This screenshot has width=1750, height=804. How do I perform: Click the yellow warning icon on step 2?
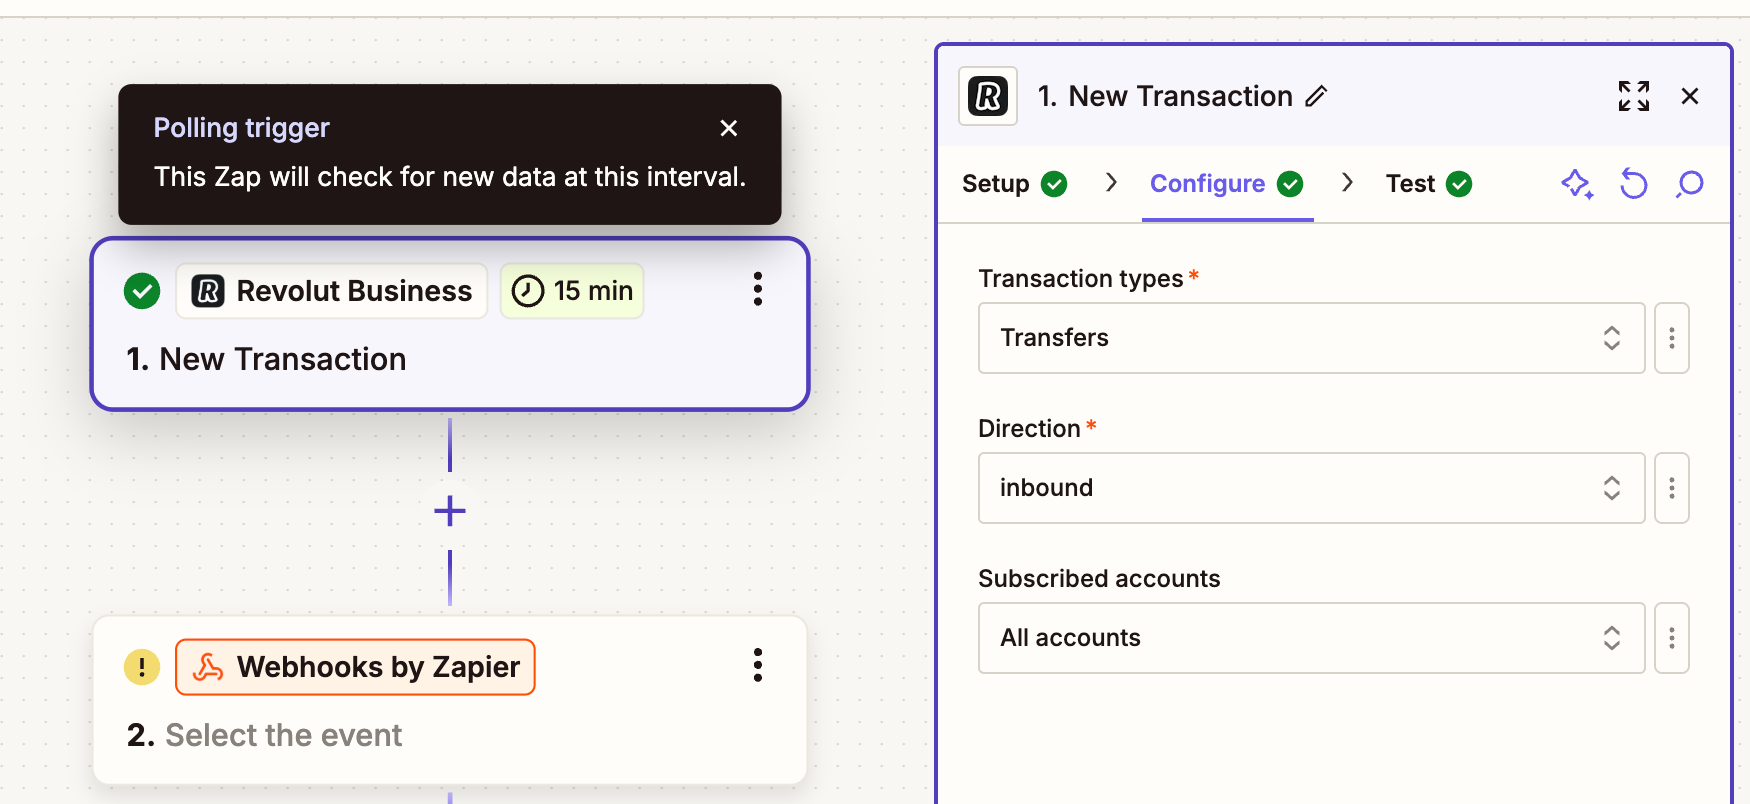tap(142, 667)
